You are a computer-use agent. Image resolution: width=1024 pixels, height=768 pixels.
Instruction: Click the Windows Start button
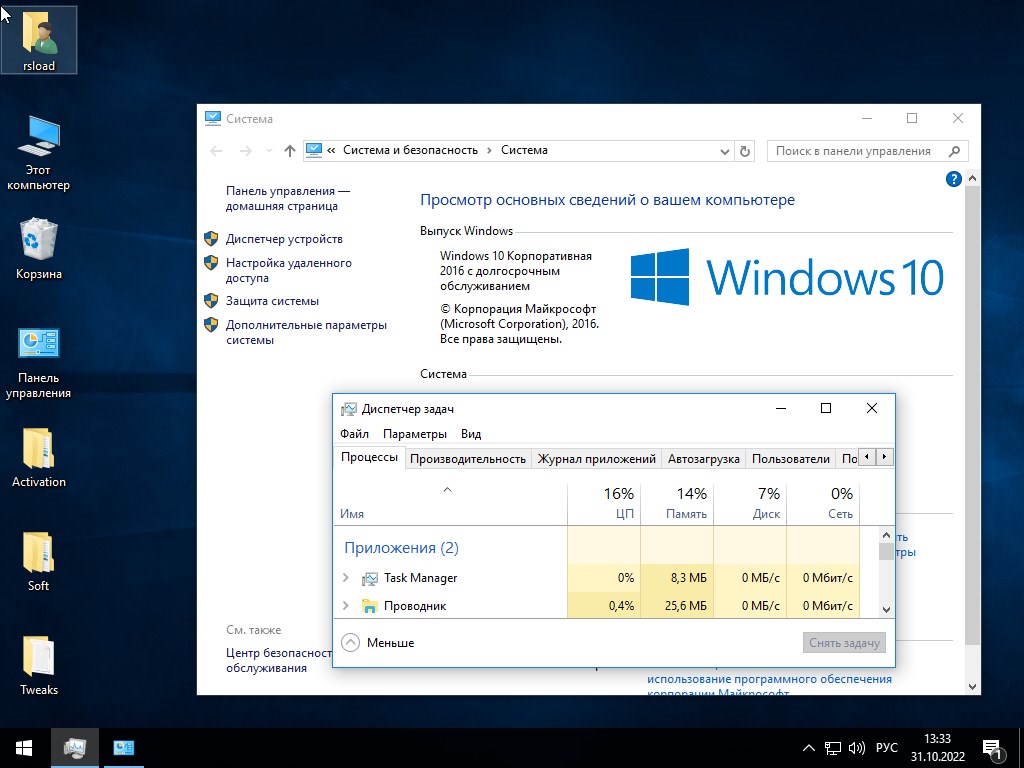click(x=24, y=748)
